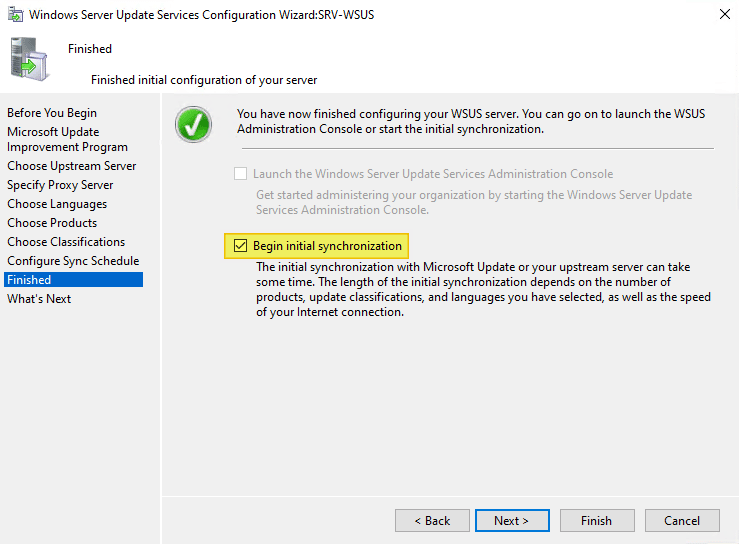
Task: Select the highlighted Finished step
Action: click(x=74, y=280)
